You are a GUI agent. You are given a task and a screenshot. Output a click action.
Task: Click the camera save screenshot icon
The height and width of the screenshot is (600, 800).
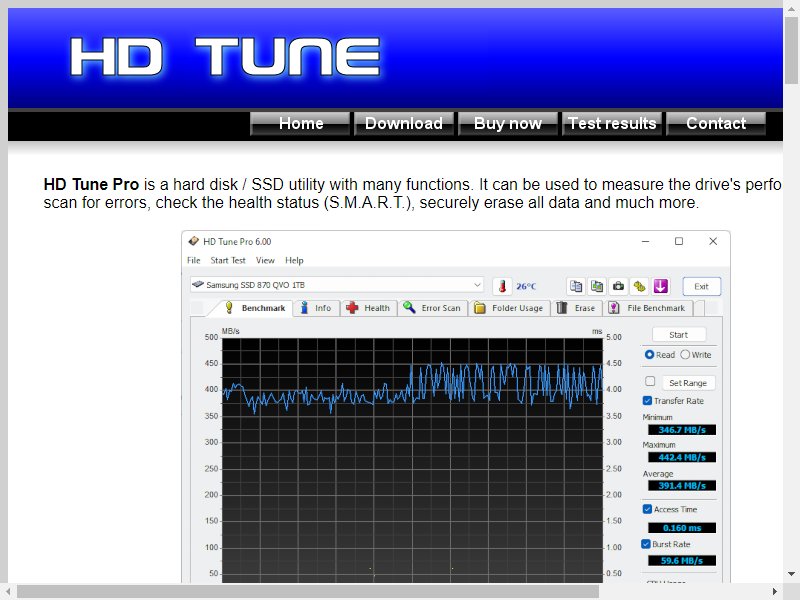click(618, 286)
